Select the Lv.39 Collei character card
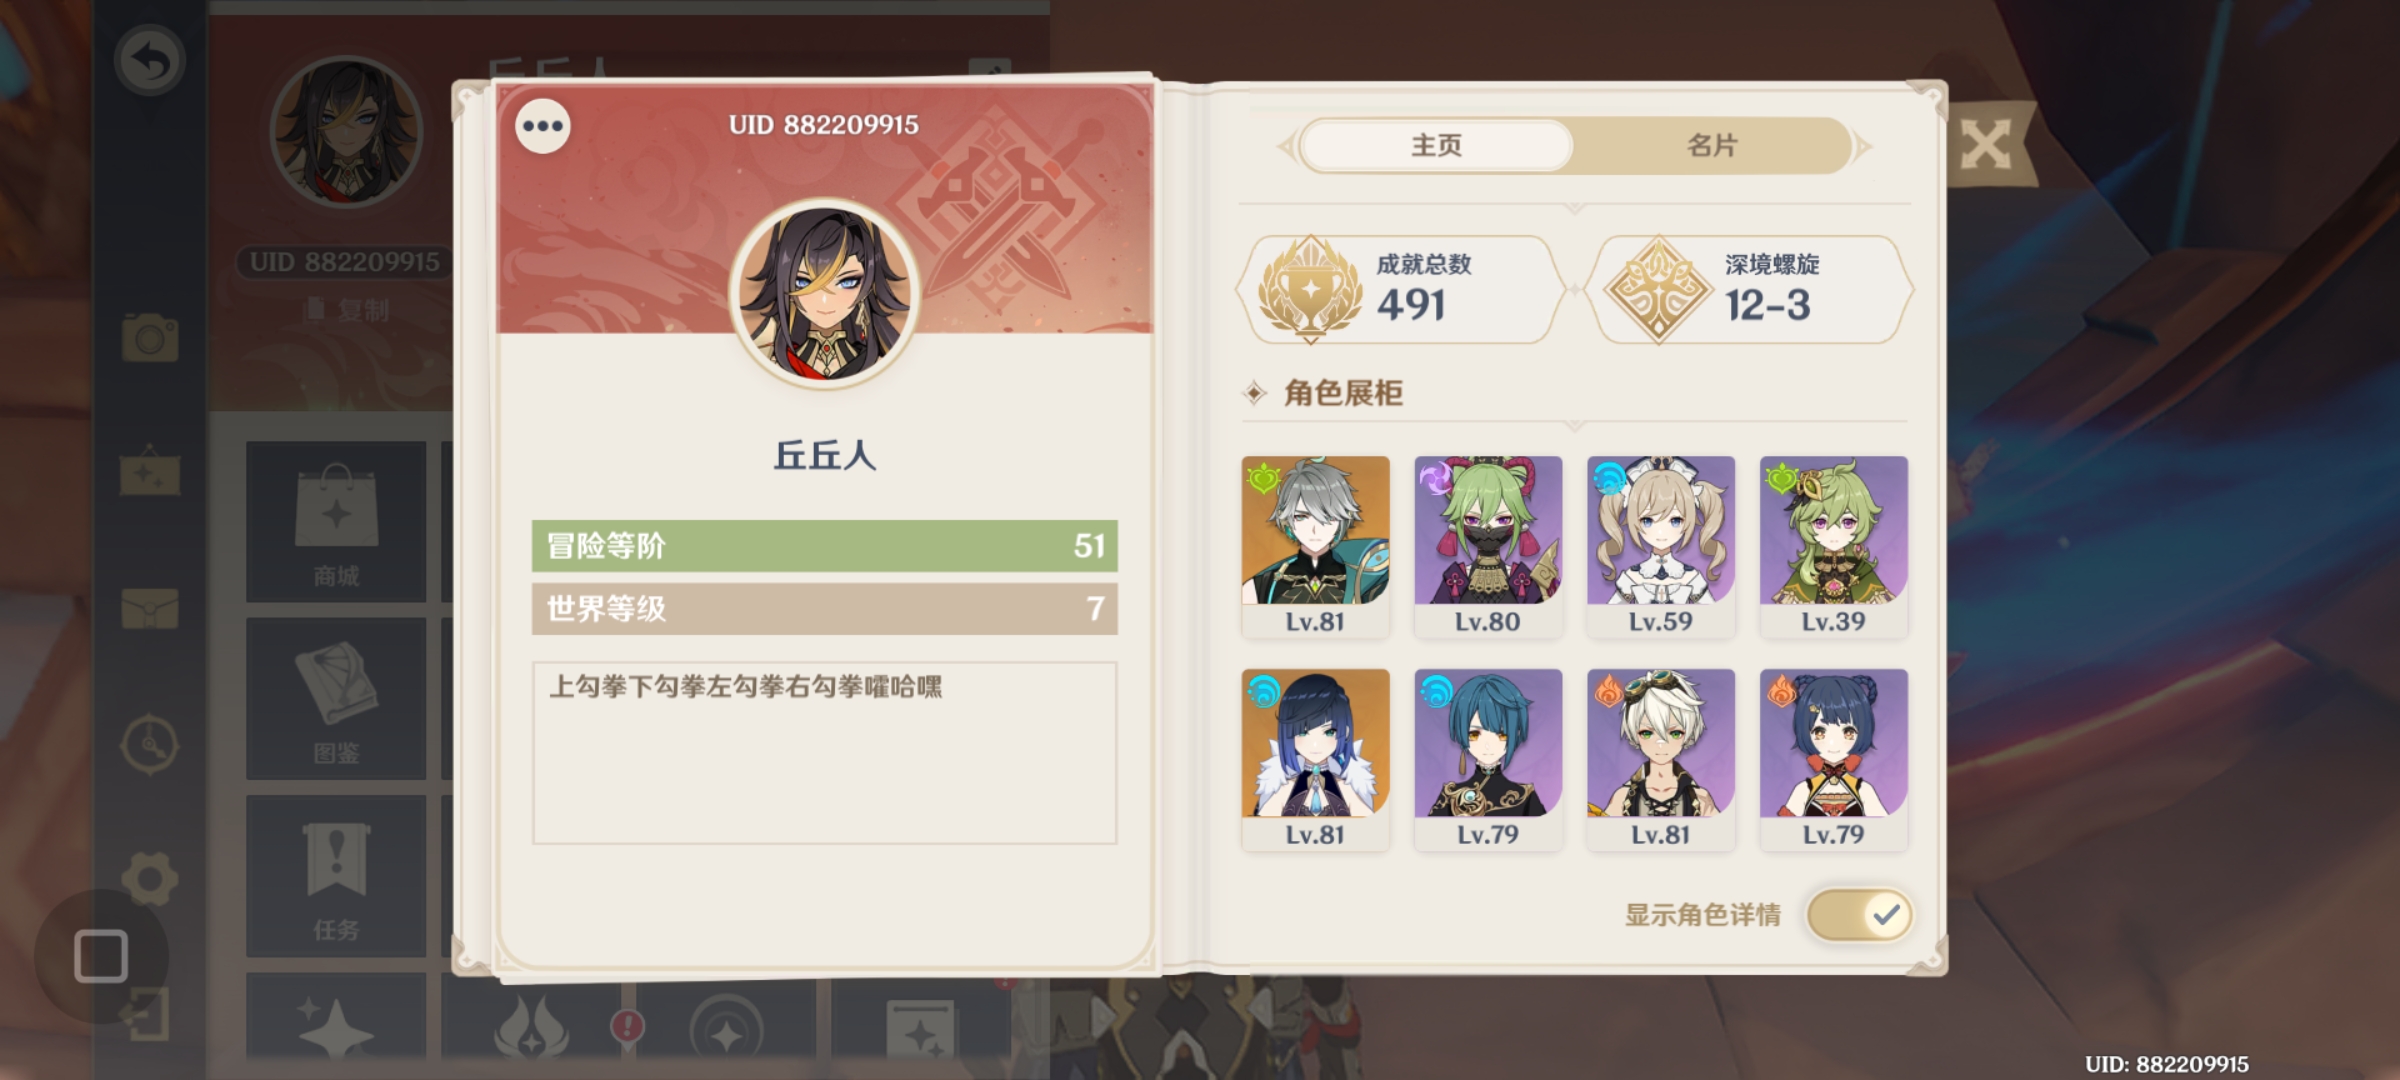The image size is (2400, 1080). 1833,547
